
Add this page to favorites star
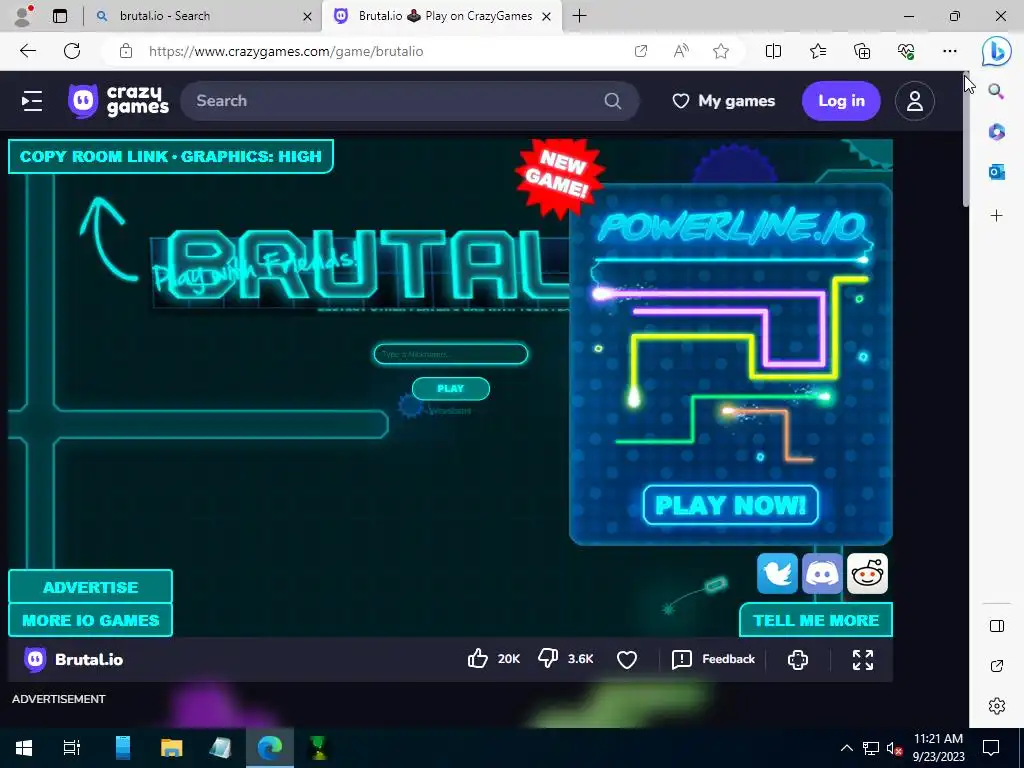[720, 51]
